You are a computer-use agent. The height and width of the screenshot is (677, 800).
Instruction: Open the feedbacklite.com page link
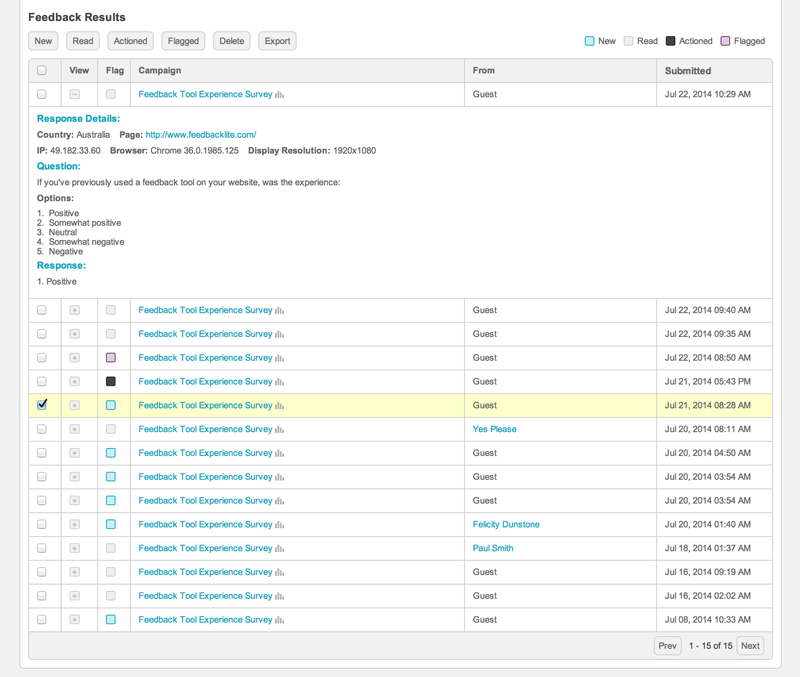(x=201, y=135)
